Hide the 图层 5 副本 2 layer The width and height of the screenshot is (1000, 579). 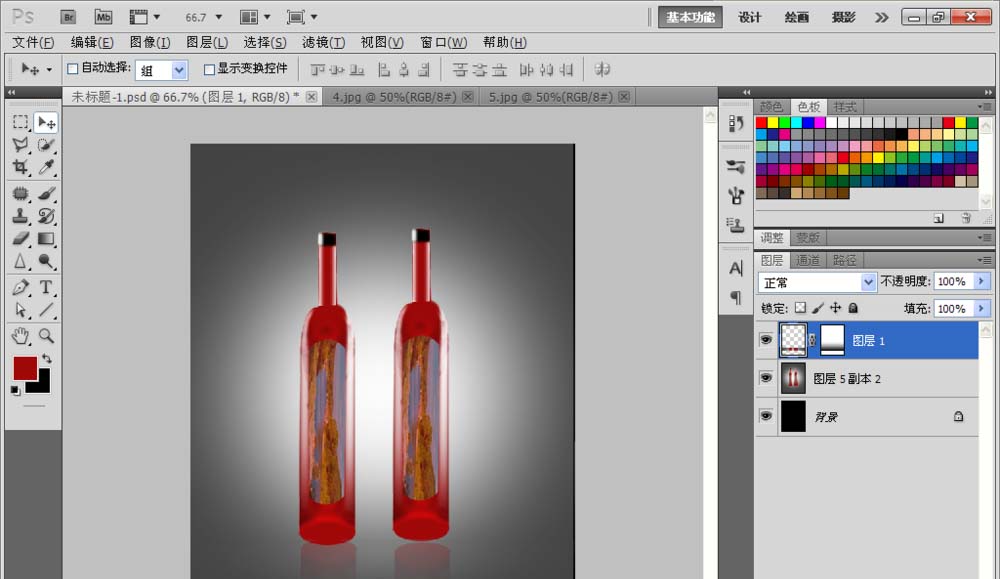pos(766,378)
